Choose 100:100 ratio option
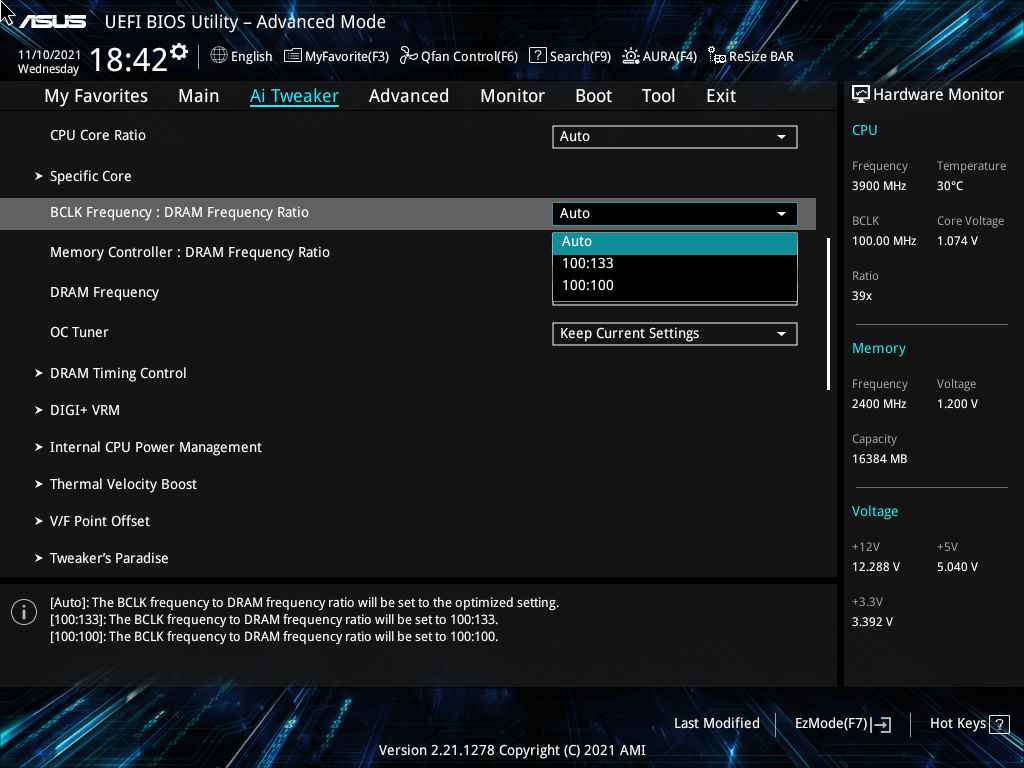Image resolution: width=1024 pixels, height=768 pixels. pyautogui.click(x=675, y=285)
